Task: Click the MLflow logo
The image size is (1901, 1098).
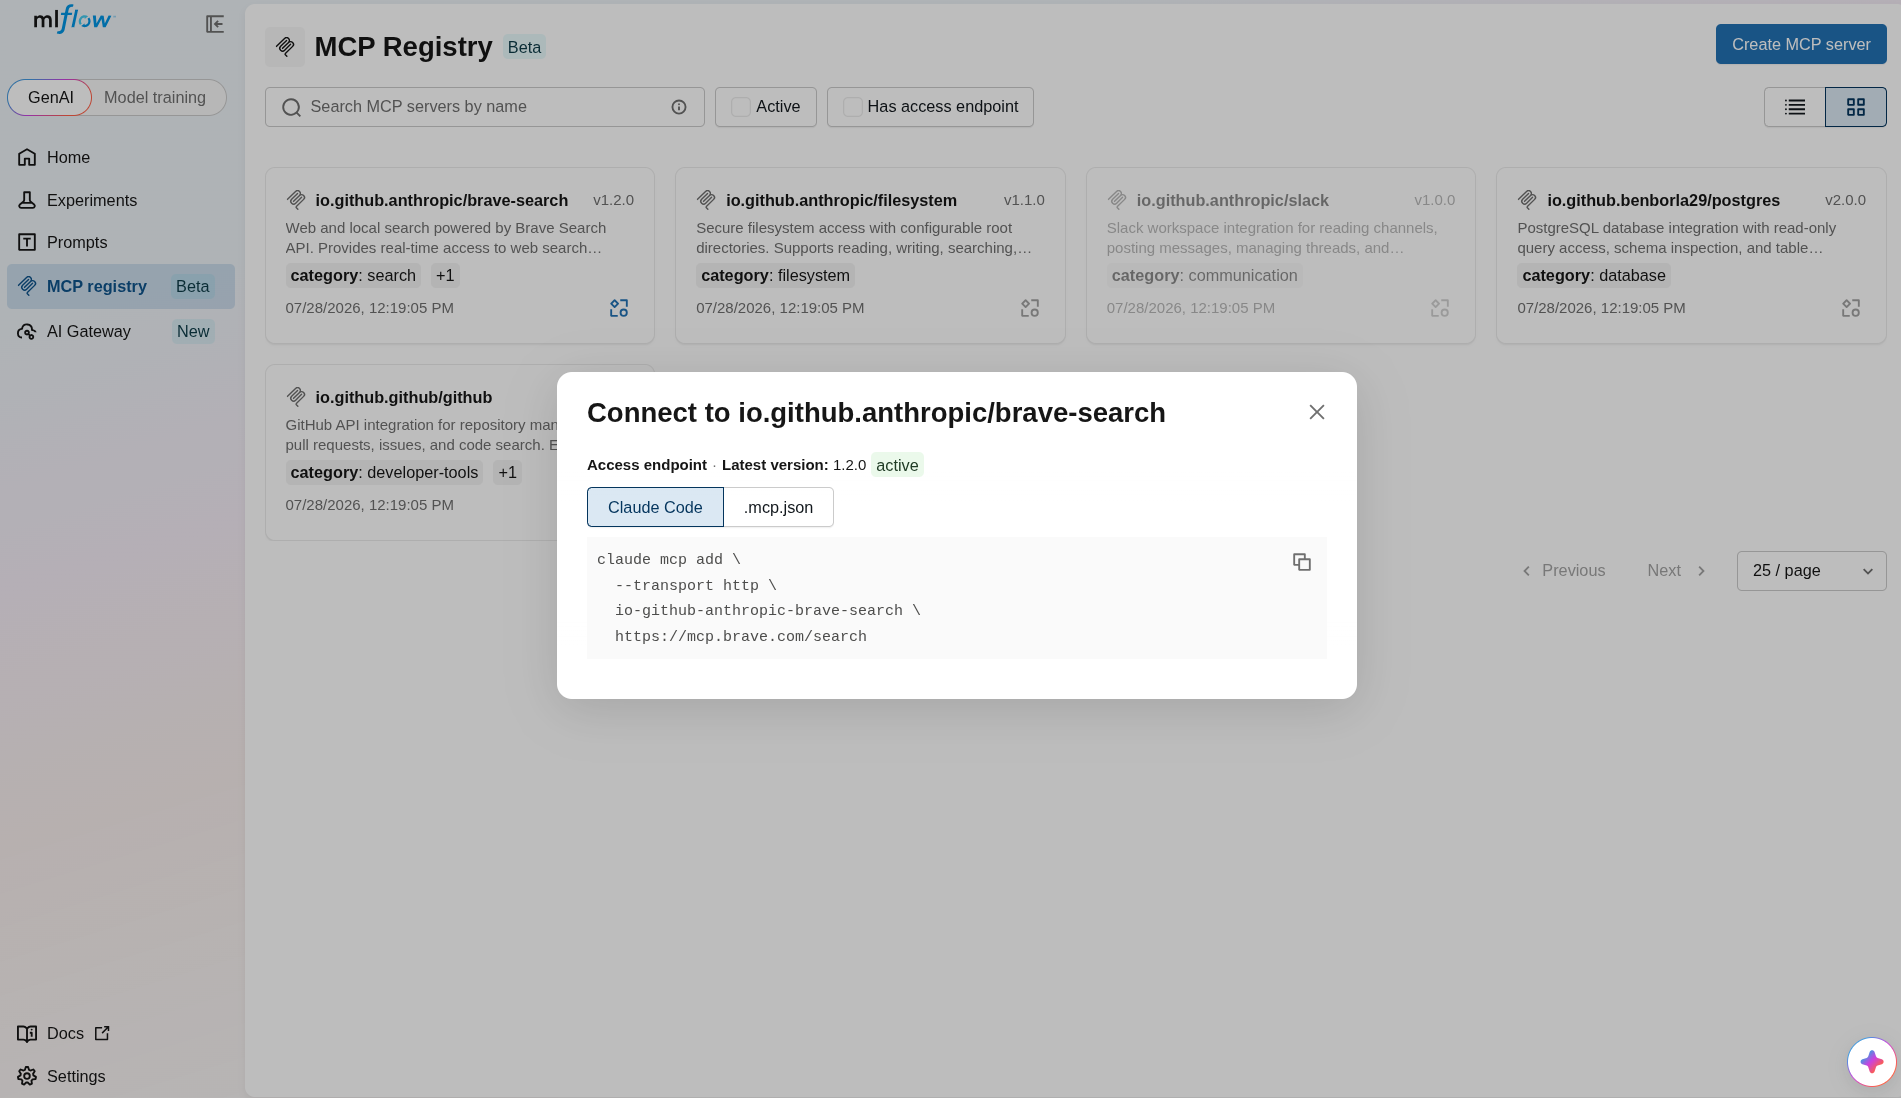Action: [x=74, y=19]
